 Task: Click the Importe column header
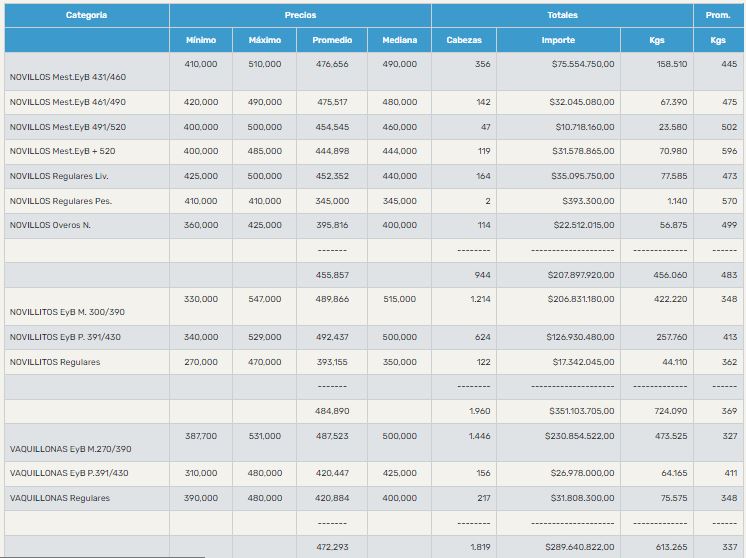coord(558,40)
